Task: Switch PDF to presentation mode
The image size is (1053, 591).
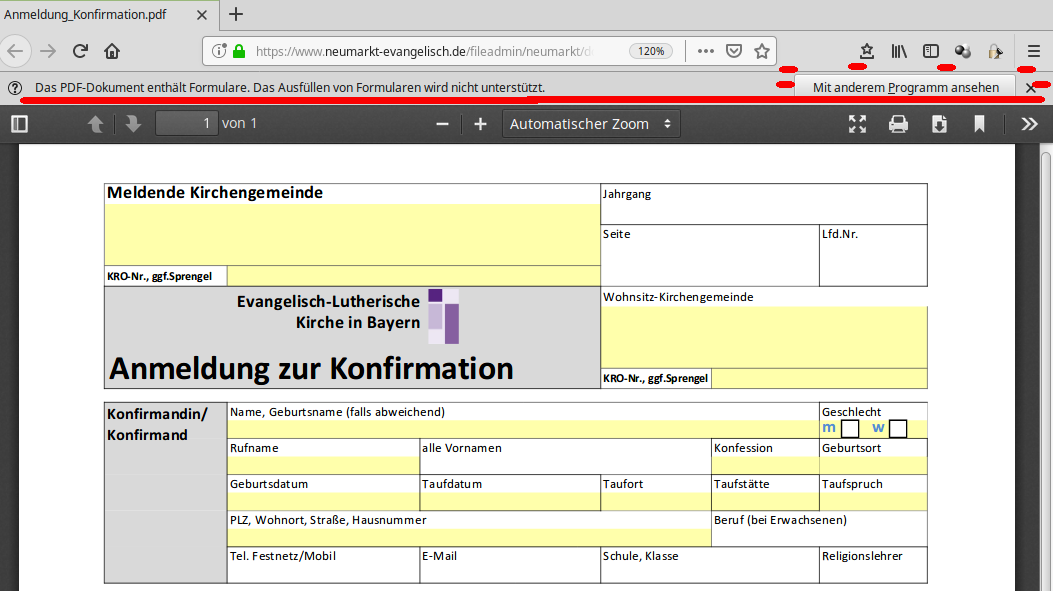Action: [x=858, y=124]
